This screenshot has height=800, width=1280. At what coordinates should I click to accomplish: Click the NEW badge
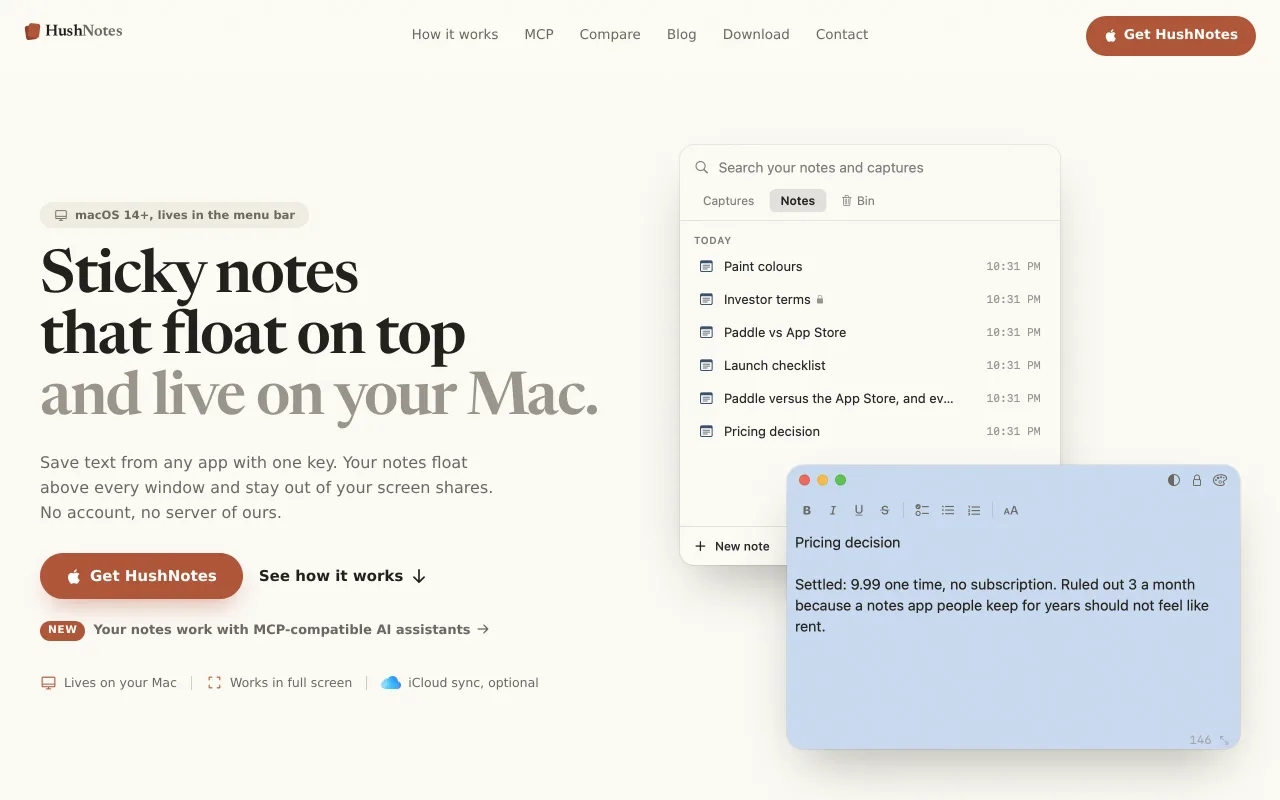point(62,630)
